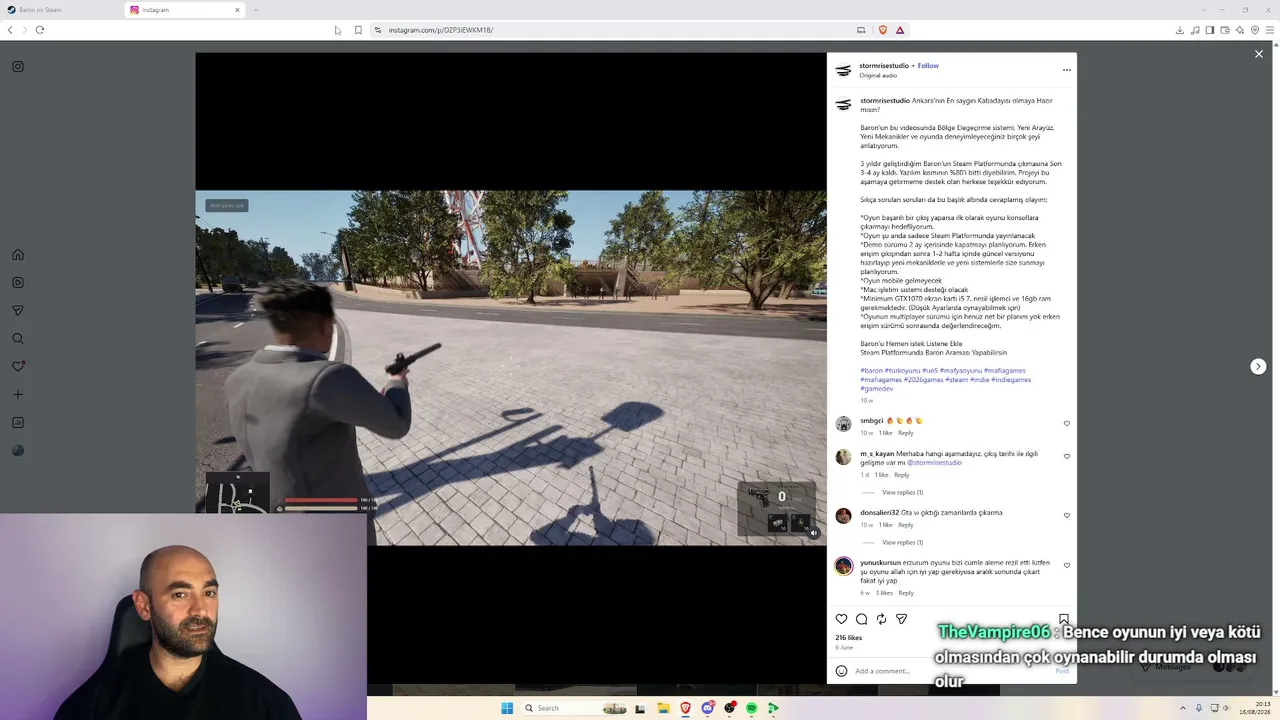Image resolution: width=1280 pixels, height=720 pixels.
Task: Open Messages from the Instagram sidebar
Action: pyautogui.click(x=18, y=310)
